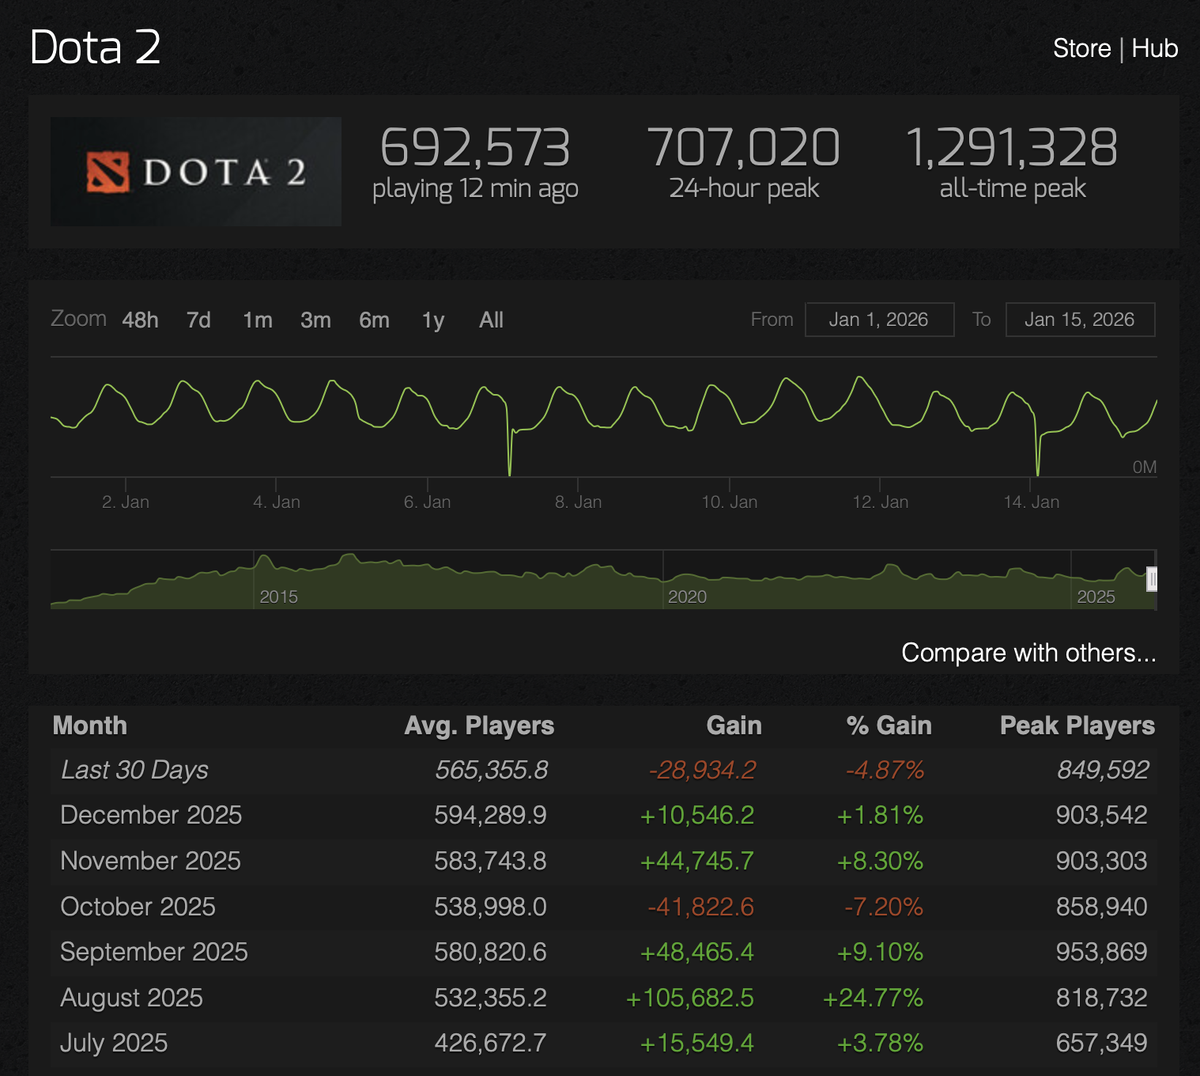Click the 1,291,328 all-time peak value

point(1012,148)
